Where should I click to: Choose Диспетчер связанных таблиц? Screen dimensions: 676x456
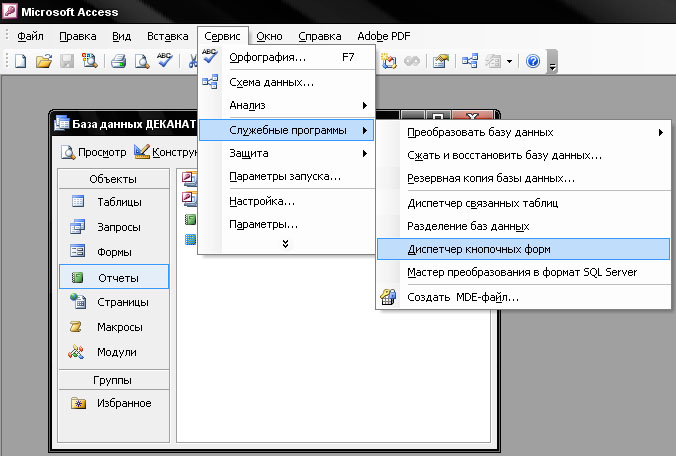pyautogui.click(x=523, y=203)
